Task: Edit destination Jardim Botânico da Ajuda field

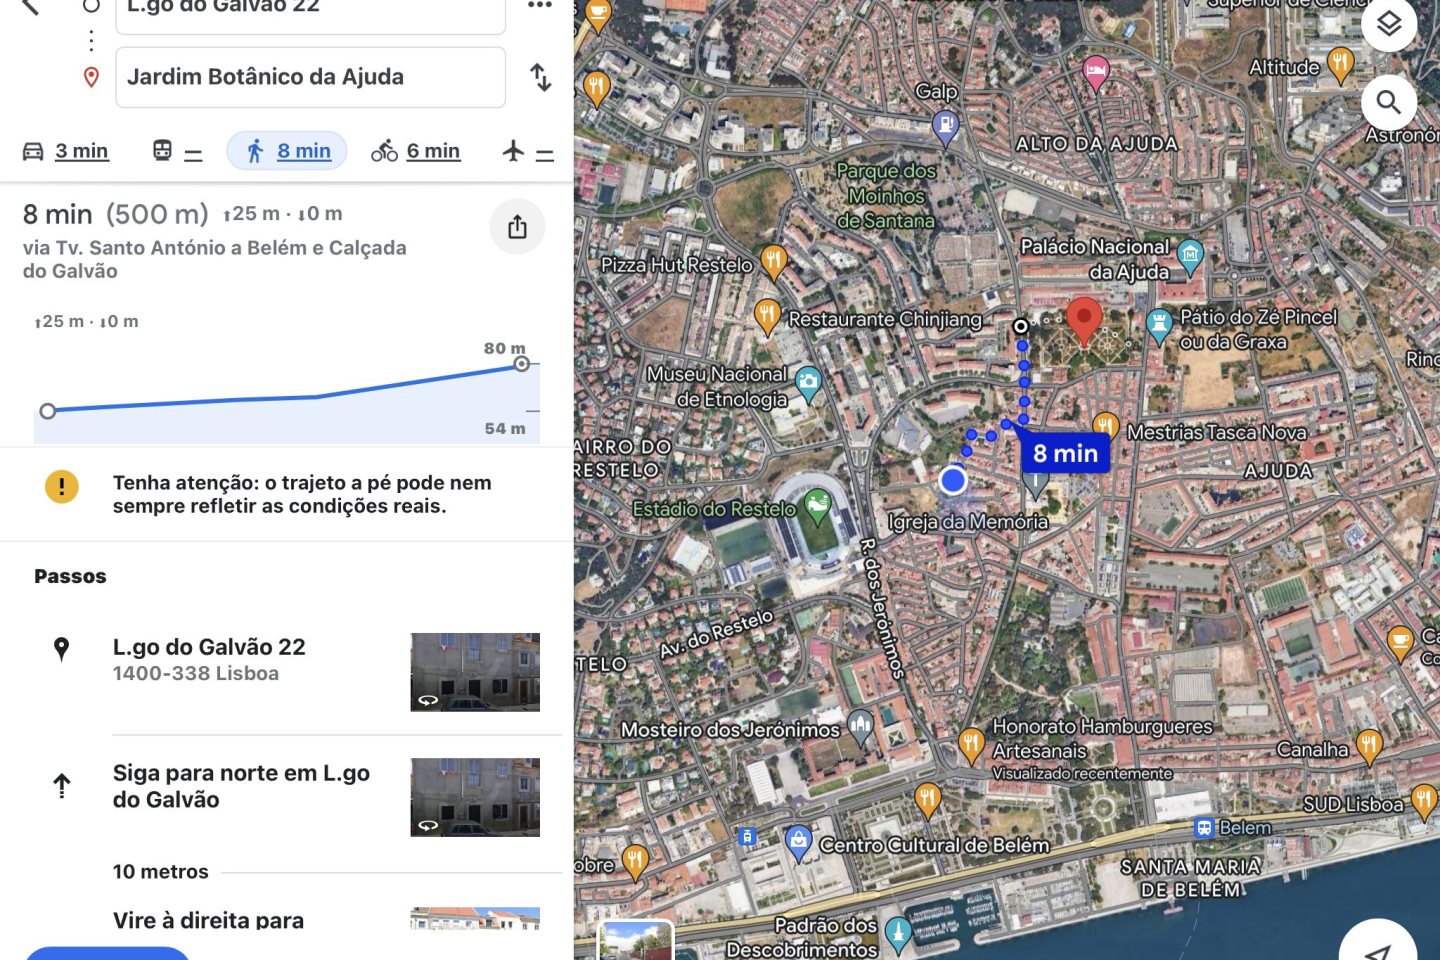Action: tap(310, 77)
